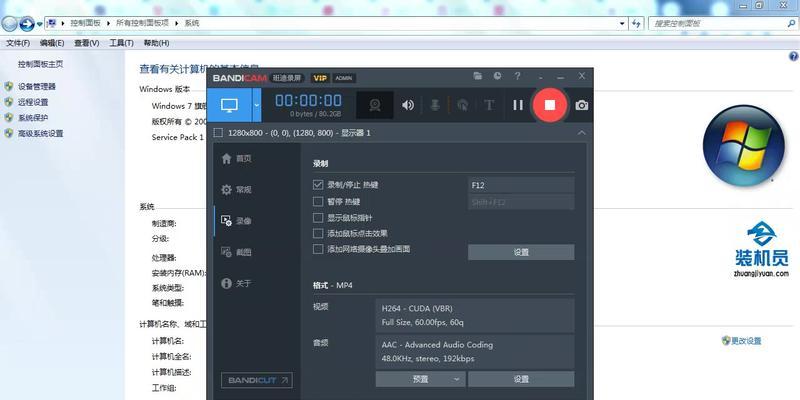
Task: Enable 添加网络摄像头叠加画面 checkbox
Action: [318, 249]
